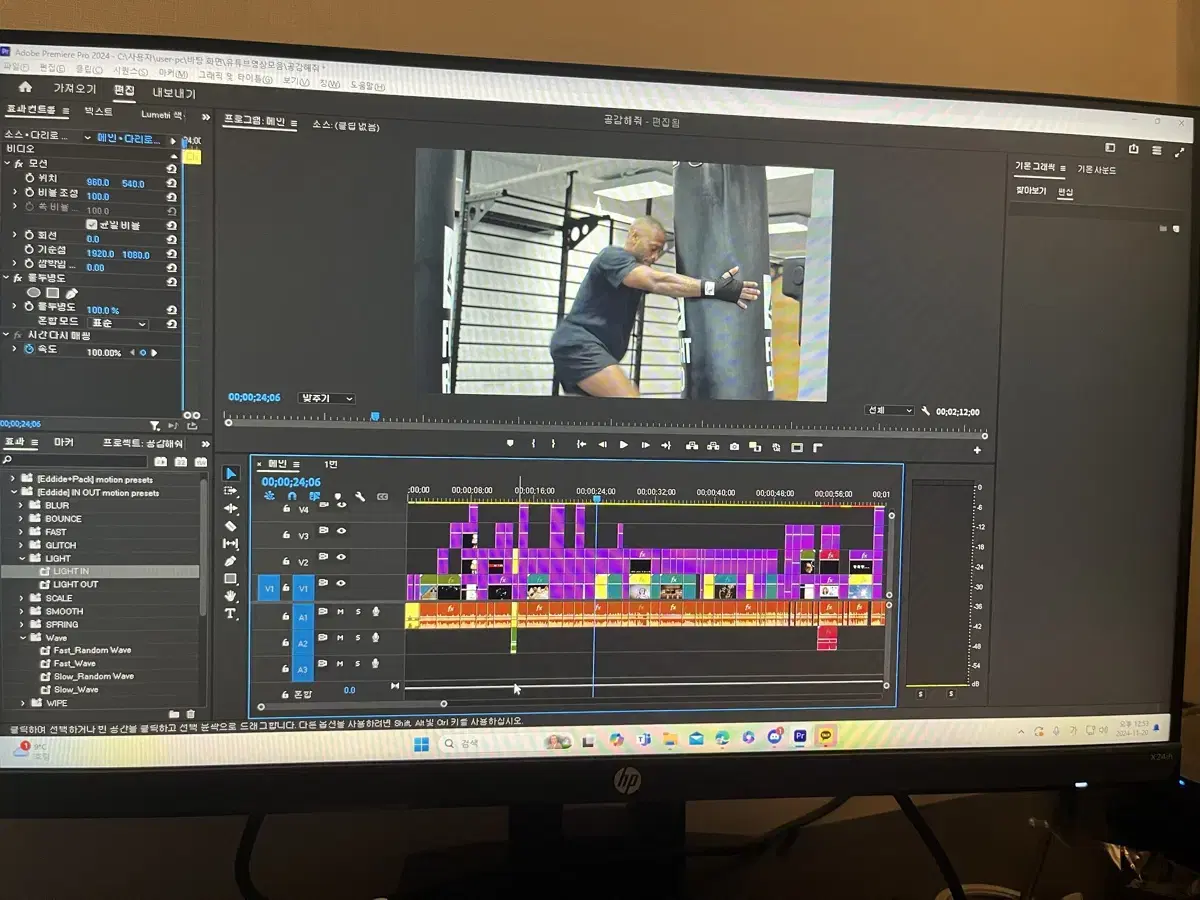Create ellipse mask under opacity
This screenshot has width=1200, height=900.
point(33,292)
